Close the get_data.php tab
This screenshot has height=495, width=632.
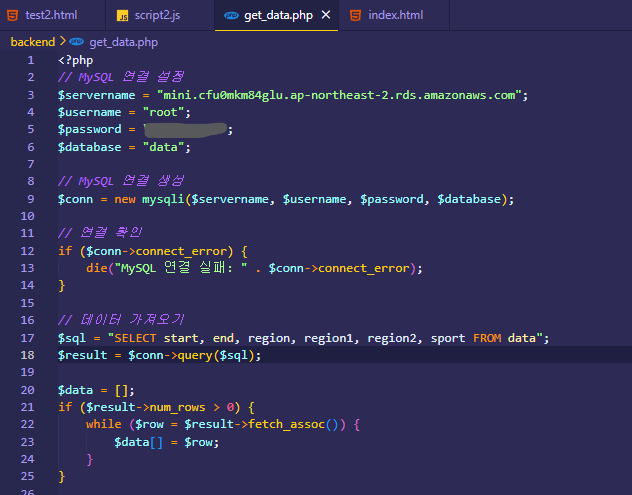click(x=326, y=15)
